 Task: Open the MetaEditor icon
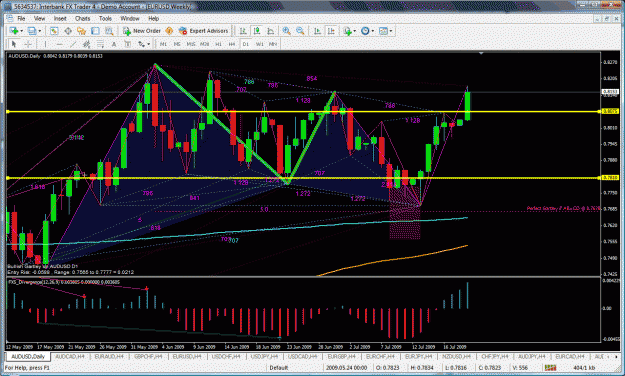[169, 31]
